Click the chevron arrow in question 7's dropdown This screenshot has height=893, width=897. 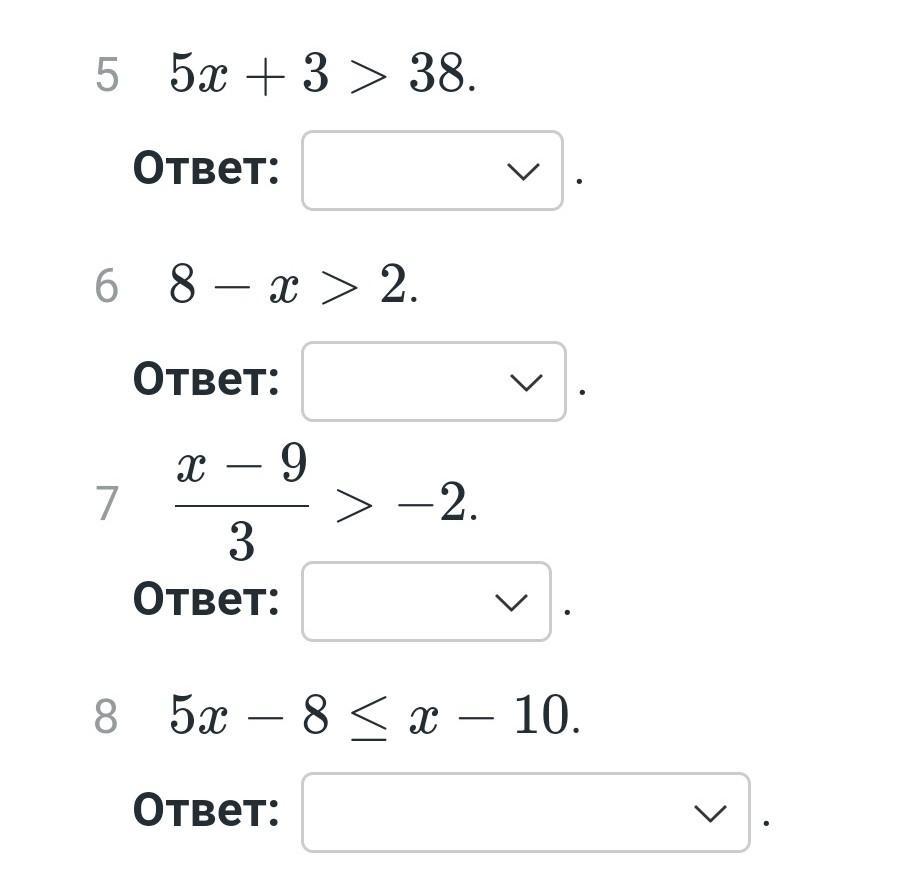[x=511, y=602]
